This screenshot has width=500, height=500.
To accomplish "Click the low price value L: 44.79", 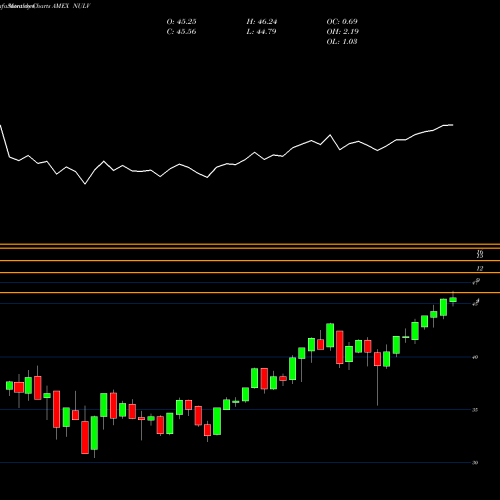I will pyautogui.click(x=262, y=32).
